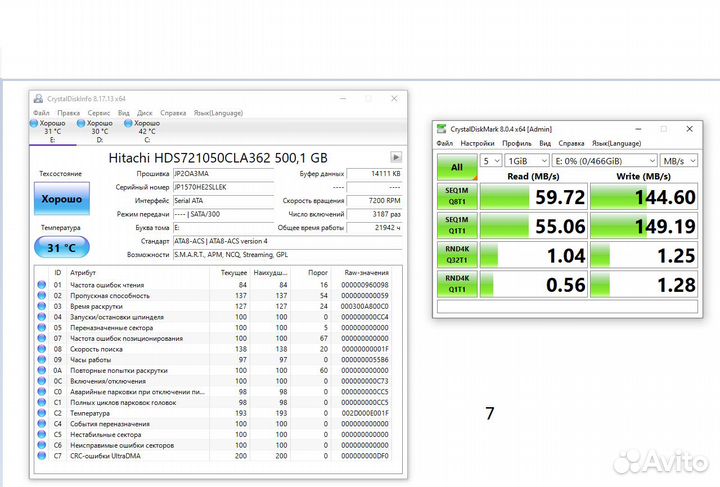
Task: Open the Справка menu in CrystalDiskMark
Action: point(571,143)
